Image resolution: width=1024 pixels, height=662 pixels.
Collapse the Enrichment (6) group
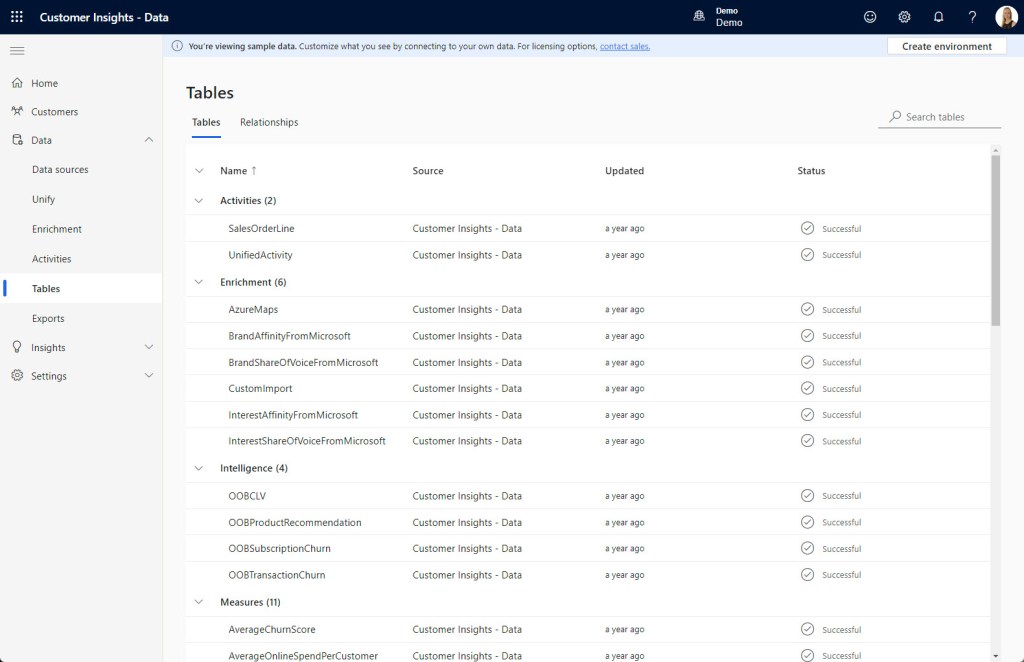pos(199,282)
